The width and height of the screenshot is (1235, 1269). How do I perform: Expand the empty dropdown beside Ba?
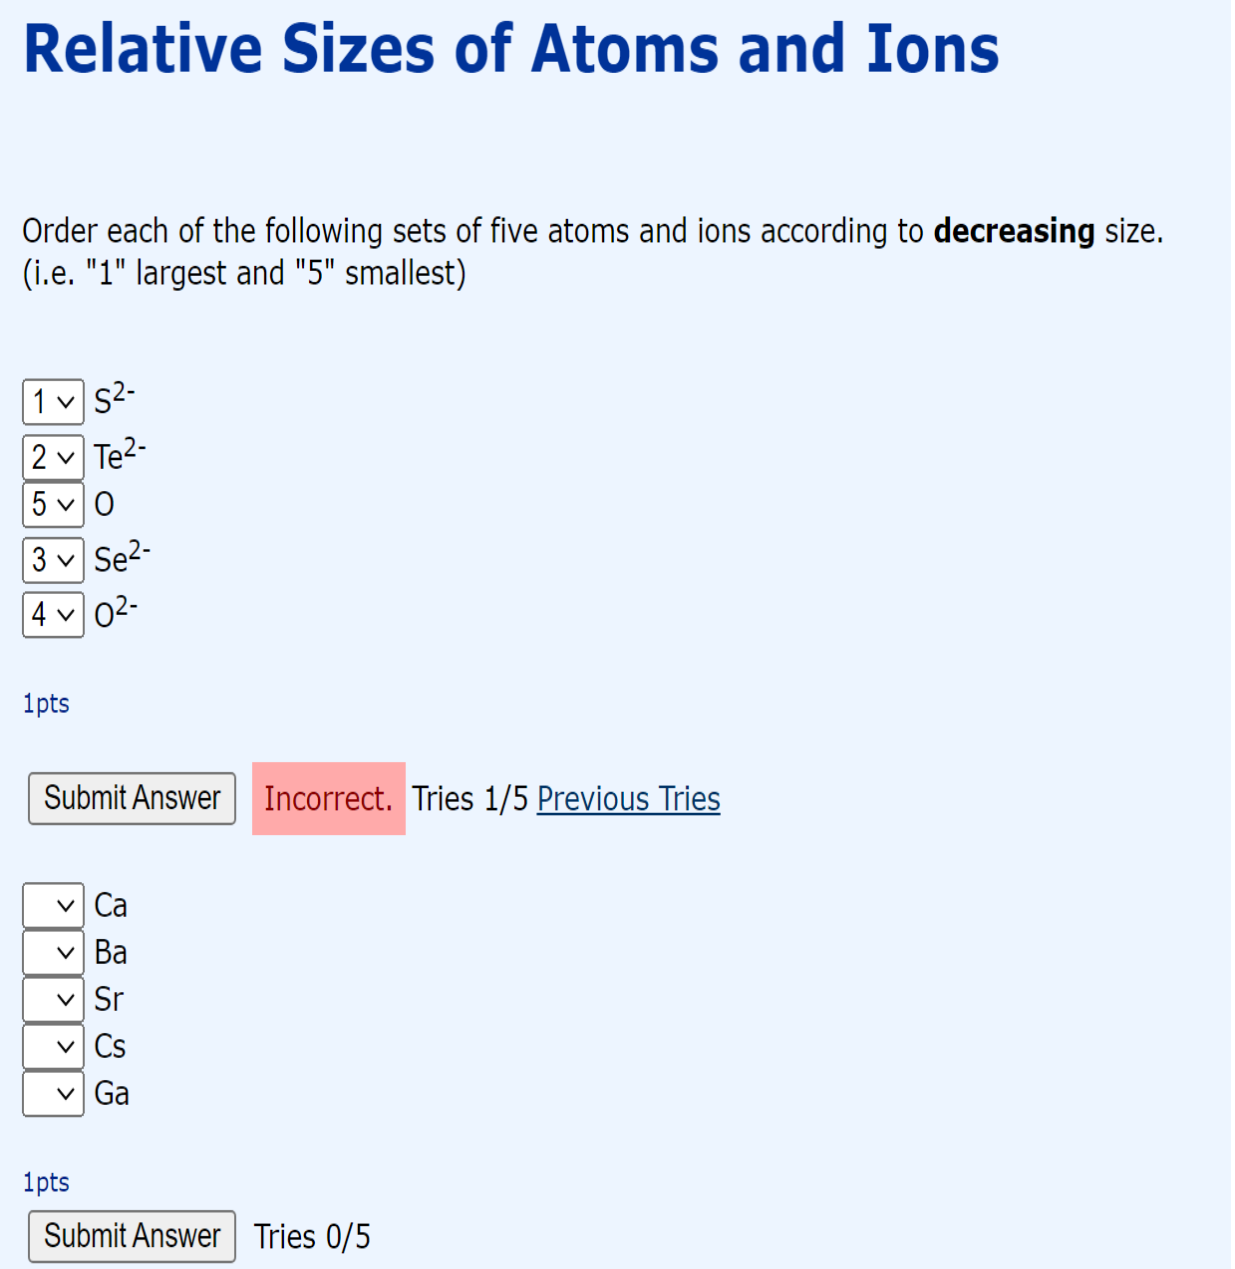(x=52, y=952)
